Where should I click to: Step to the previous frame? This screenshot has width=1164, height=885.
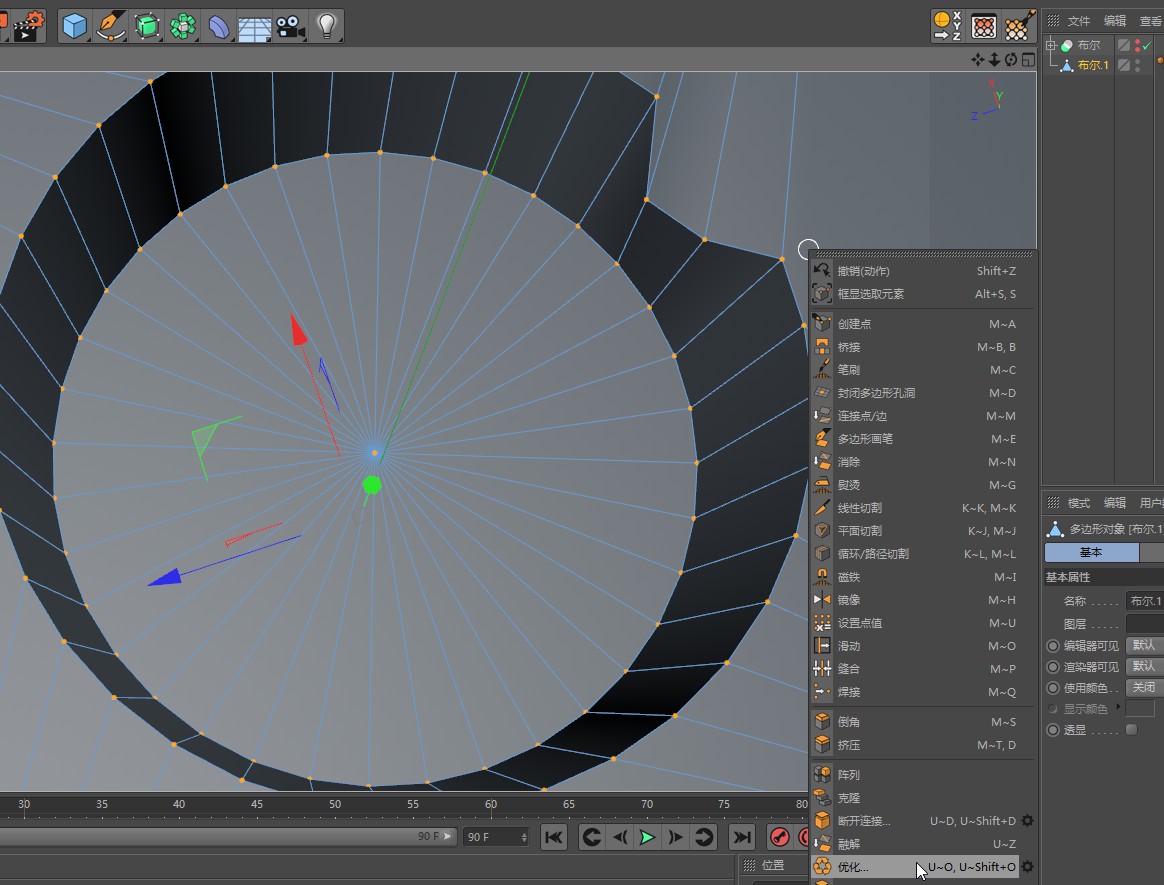(620, 837)
